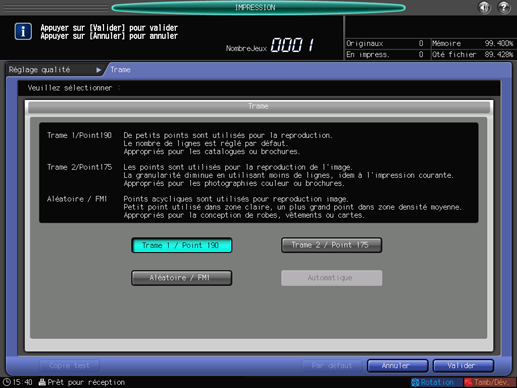Click 'Points acycliques sont utilisés' line
Viewport: 517px width, 388px height.
pyautogui.click(x=236, y=199)
